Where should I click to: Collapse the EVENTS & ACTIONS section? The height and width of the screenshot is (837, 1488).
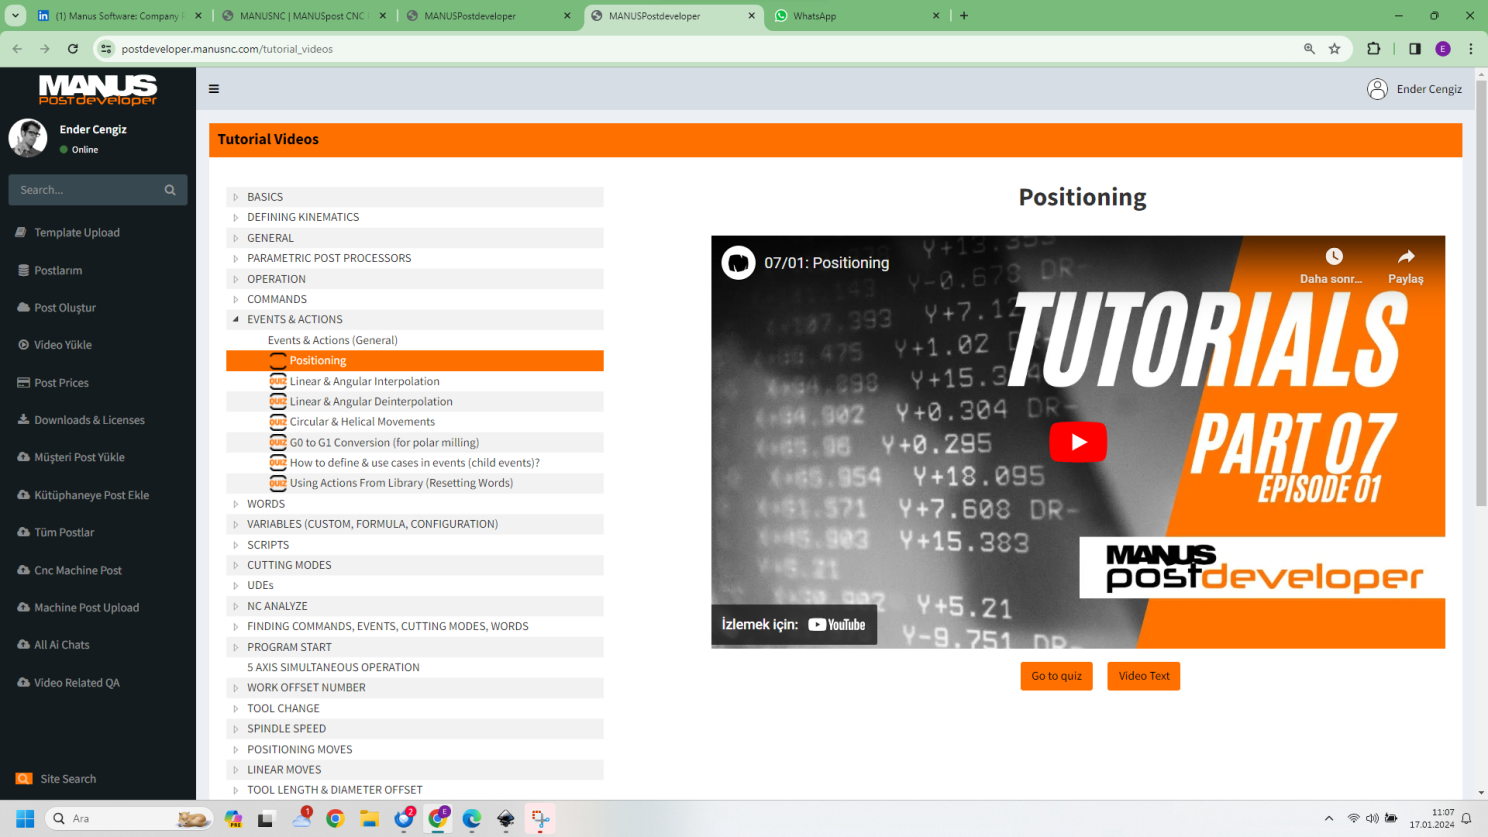pos(236,320)
